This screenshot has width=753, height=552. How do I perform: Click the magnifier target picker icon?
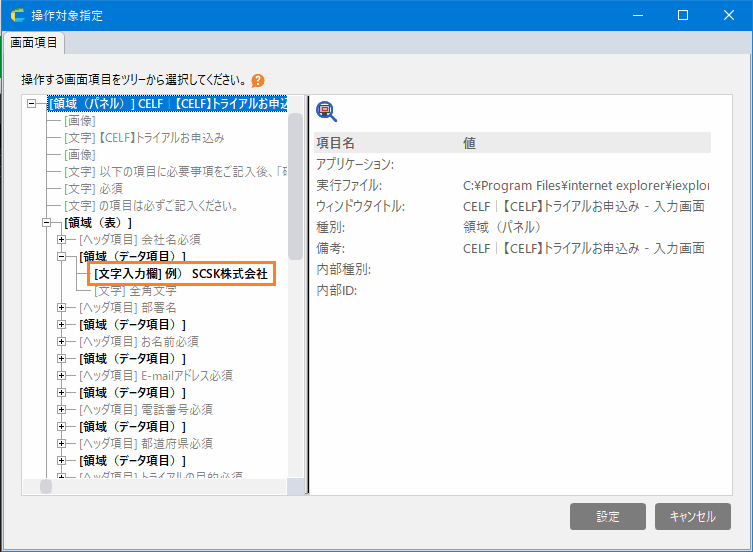point(326,111)
